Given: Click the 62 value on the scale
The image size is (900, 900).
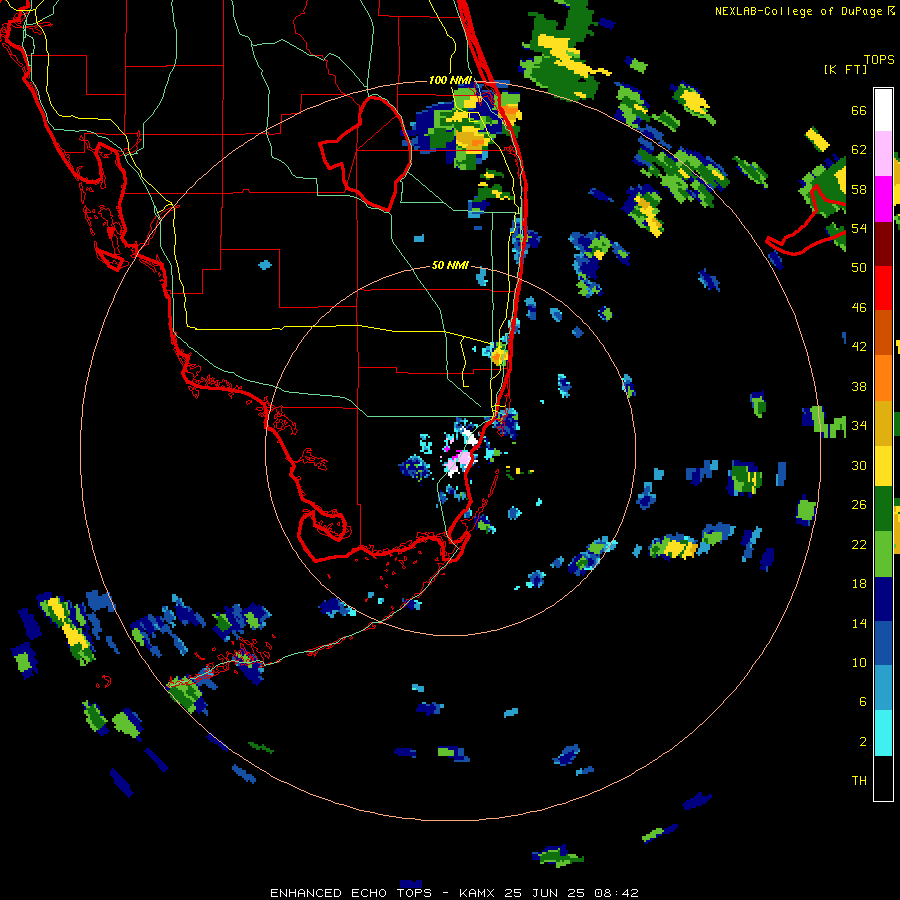Looking at the screenshot, I should (859, 150).
